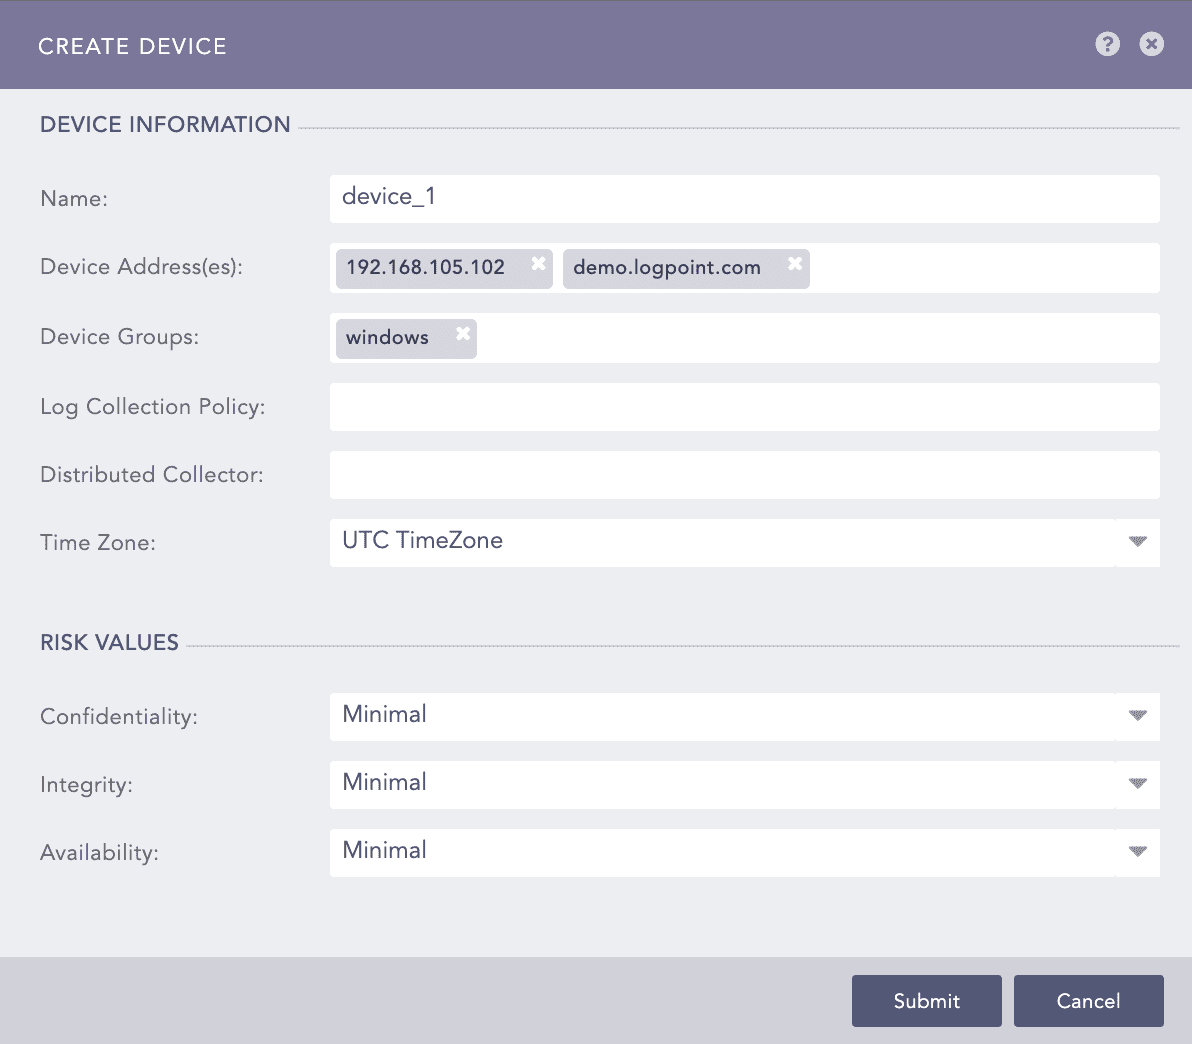Click the Confidentiality dropdown arrow
This screenshot has width=1192, height=1044.
click(1137, 716)
